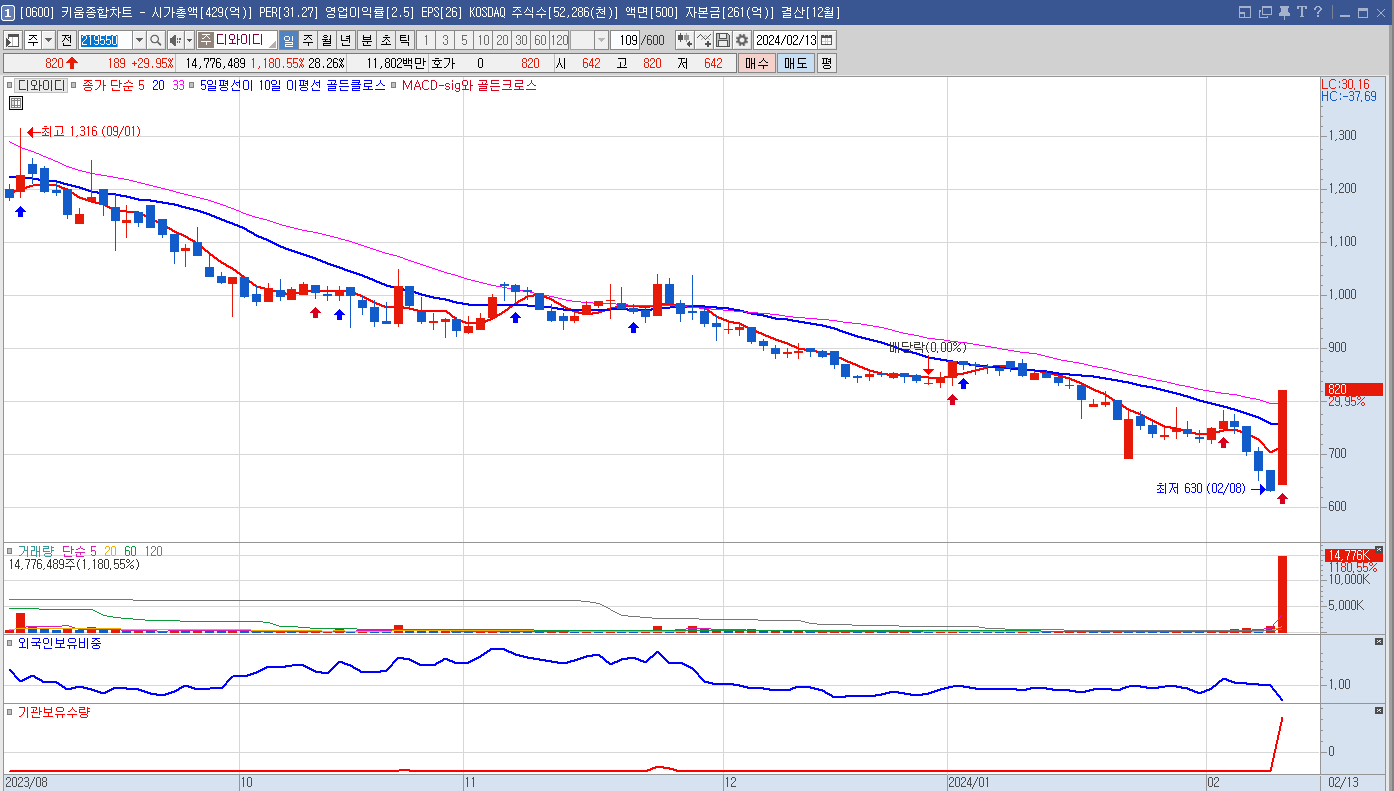
Task: Select 년 yearly period button
Action: point(346,40)
